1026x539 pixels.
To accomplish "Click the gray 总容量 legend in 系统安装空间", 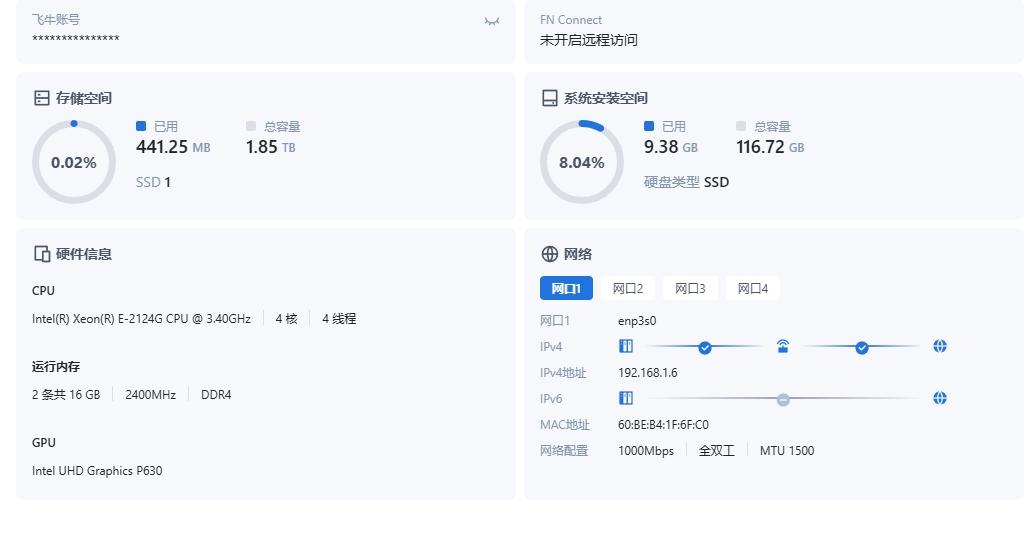I will point(763,126).
